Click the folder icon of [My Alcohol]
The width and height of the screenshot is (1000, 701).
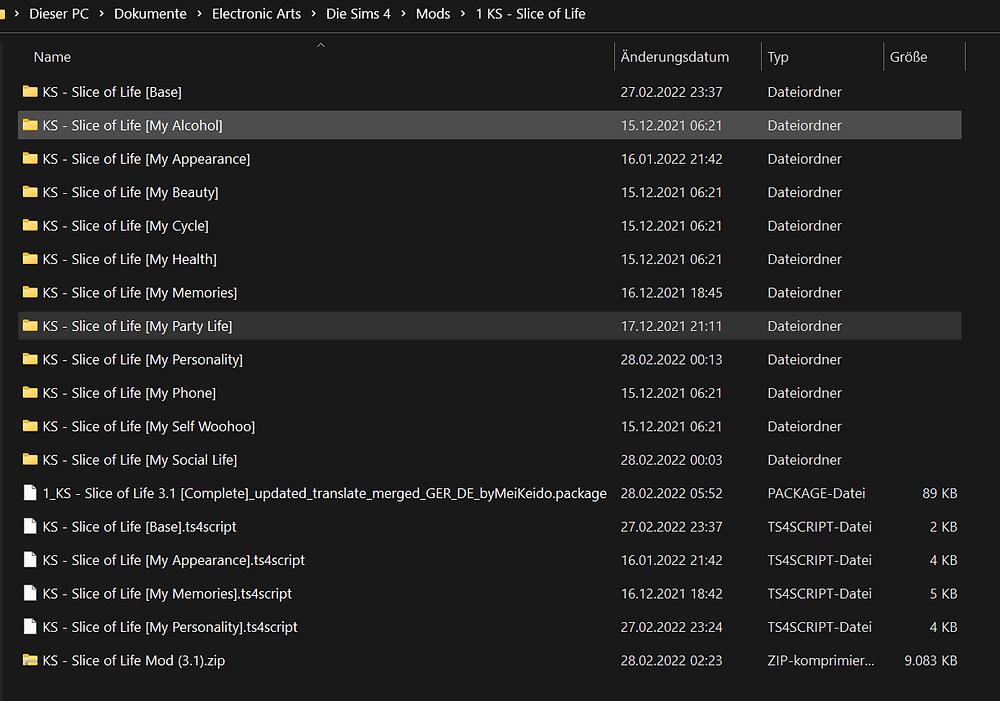tap(30, 125)
